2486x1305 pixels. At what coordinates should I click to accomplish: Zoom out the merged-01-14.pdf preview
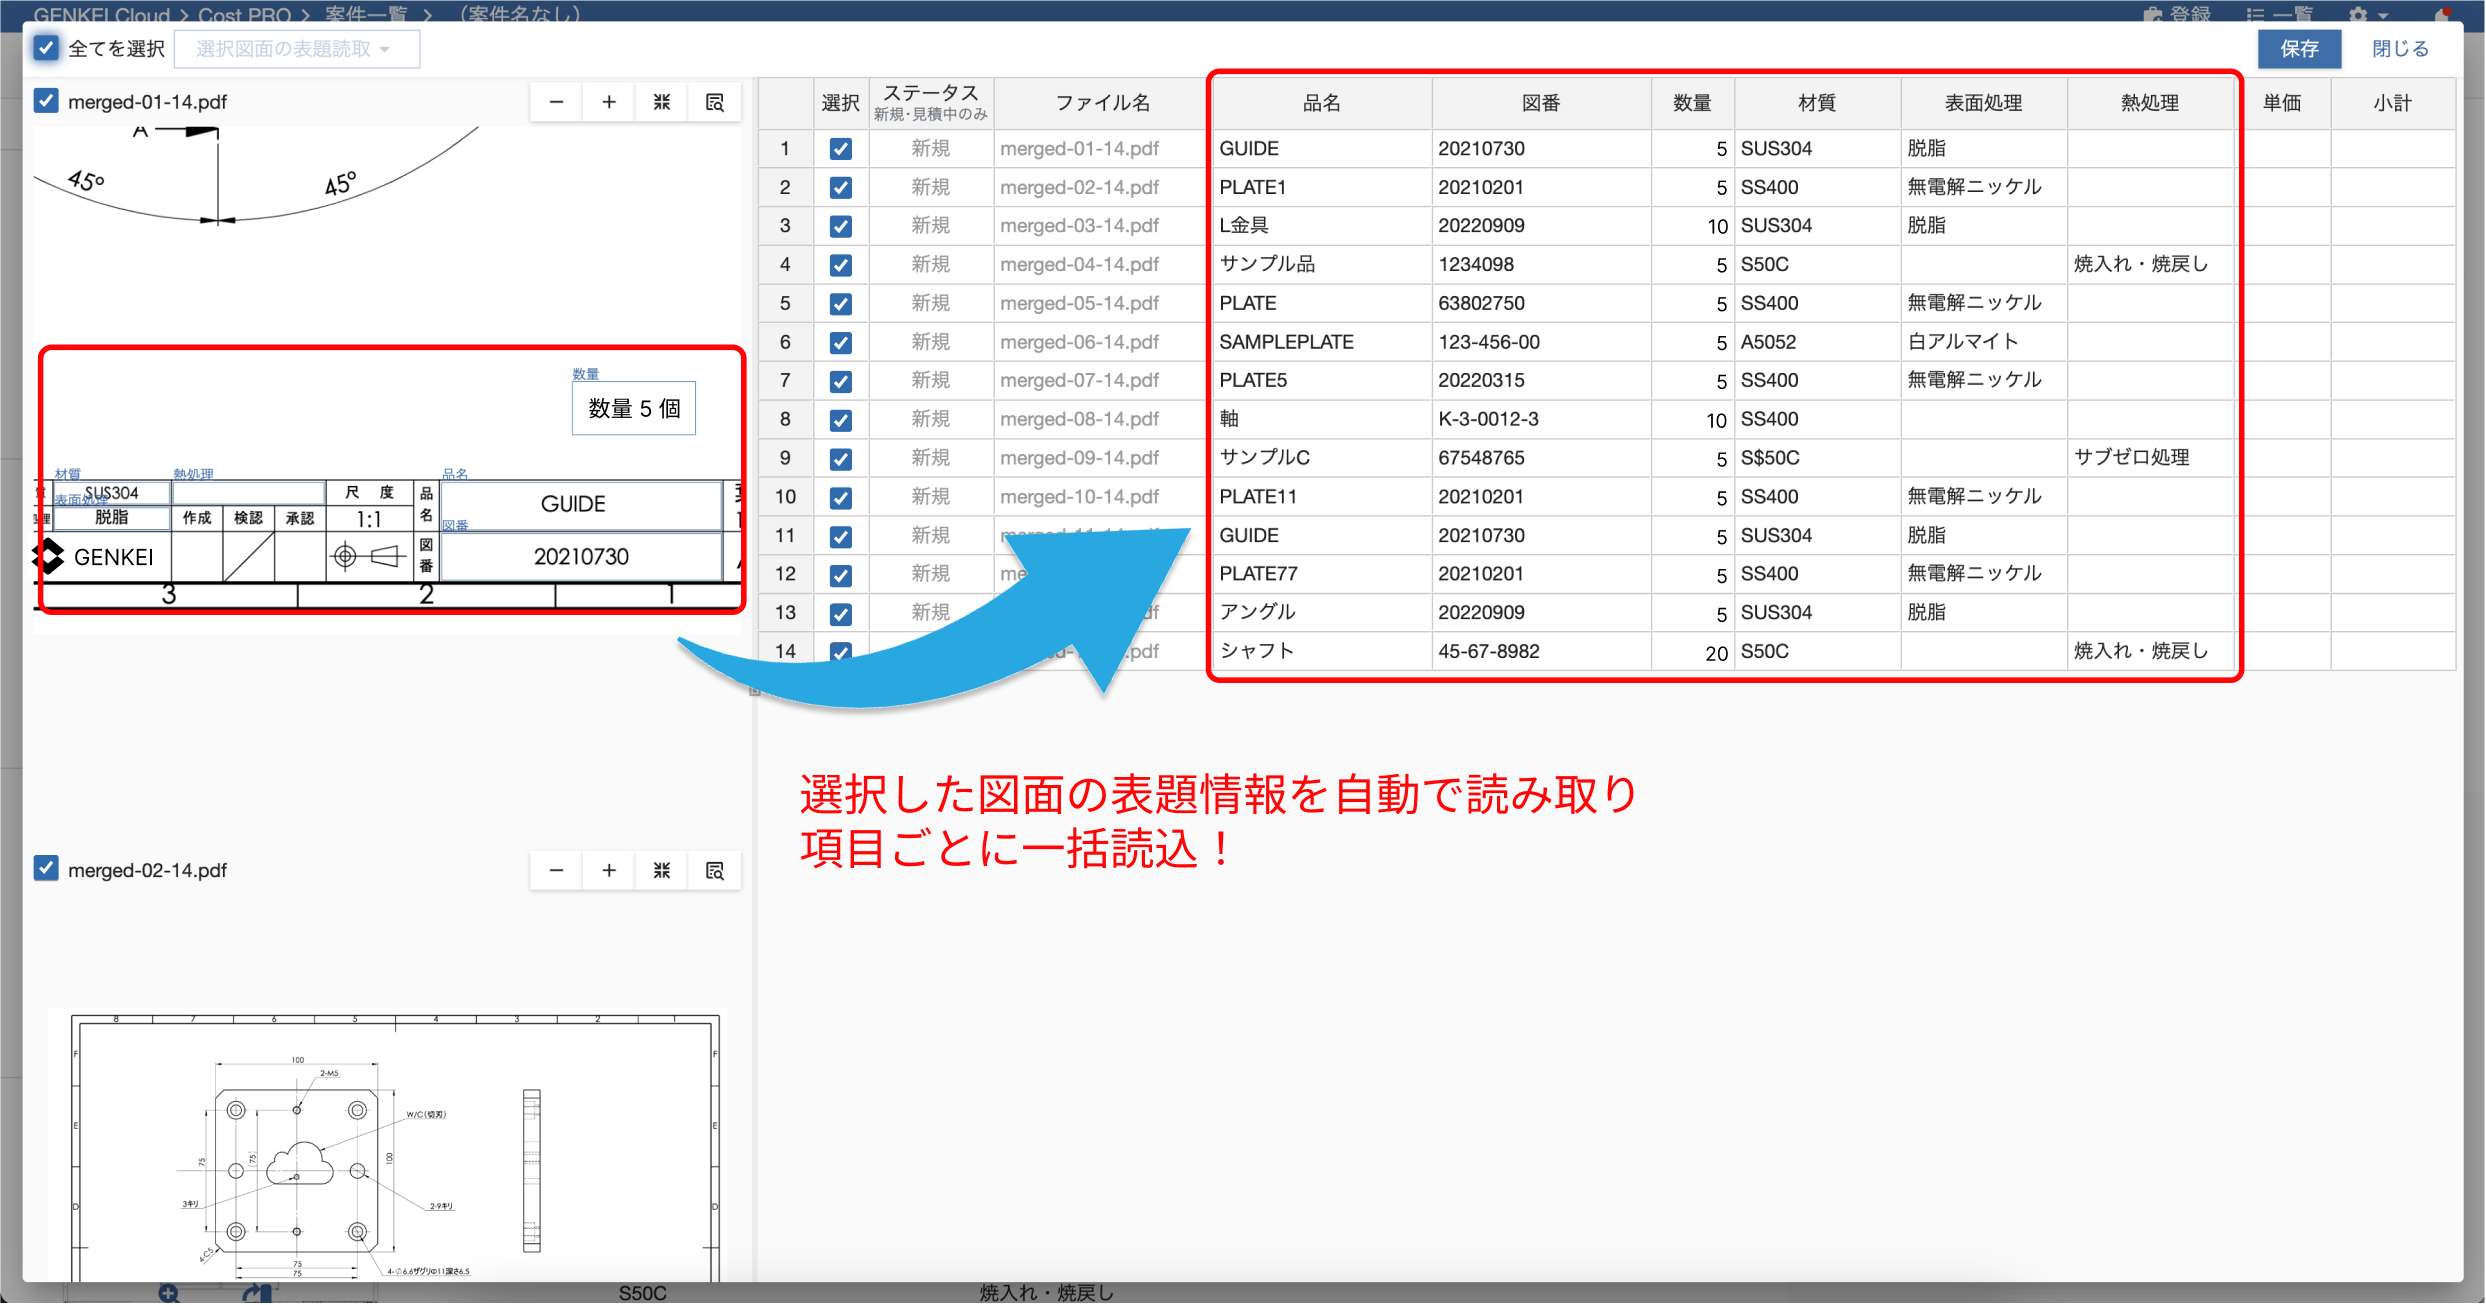(x=557, y=102)
